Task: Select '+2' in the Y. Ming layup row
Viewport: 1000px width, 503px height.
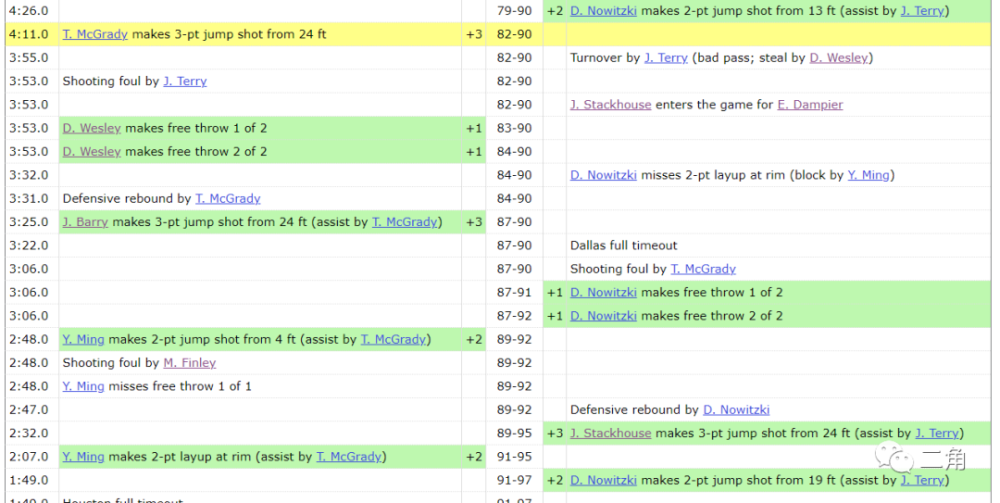Action: [474, 457]
